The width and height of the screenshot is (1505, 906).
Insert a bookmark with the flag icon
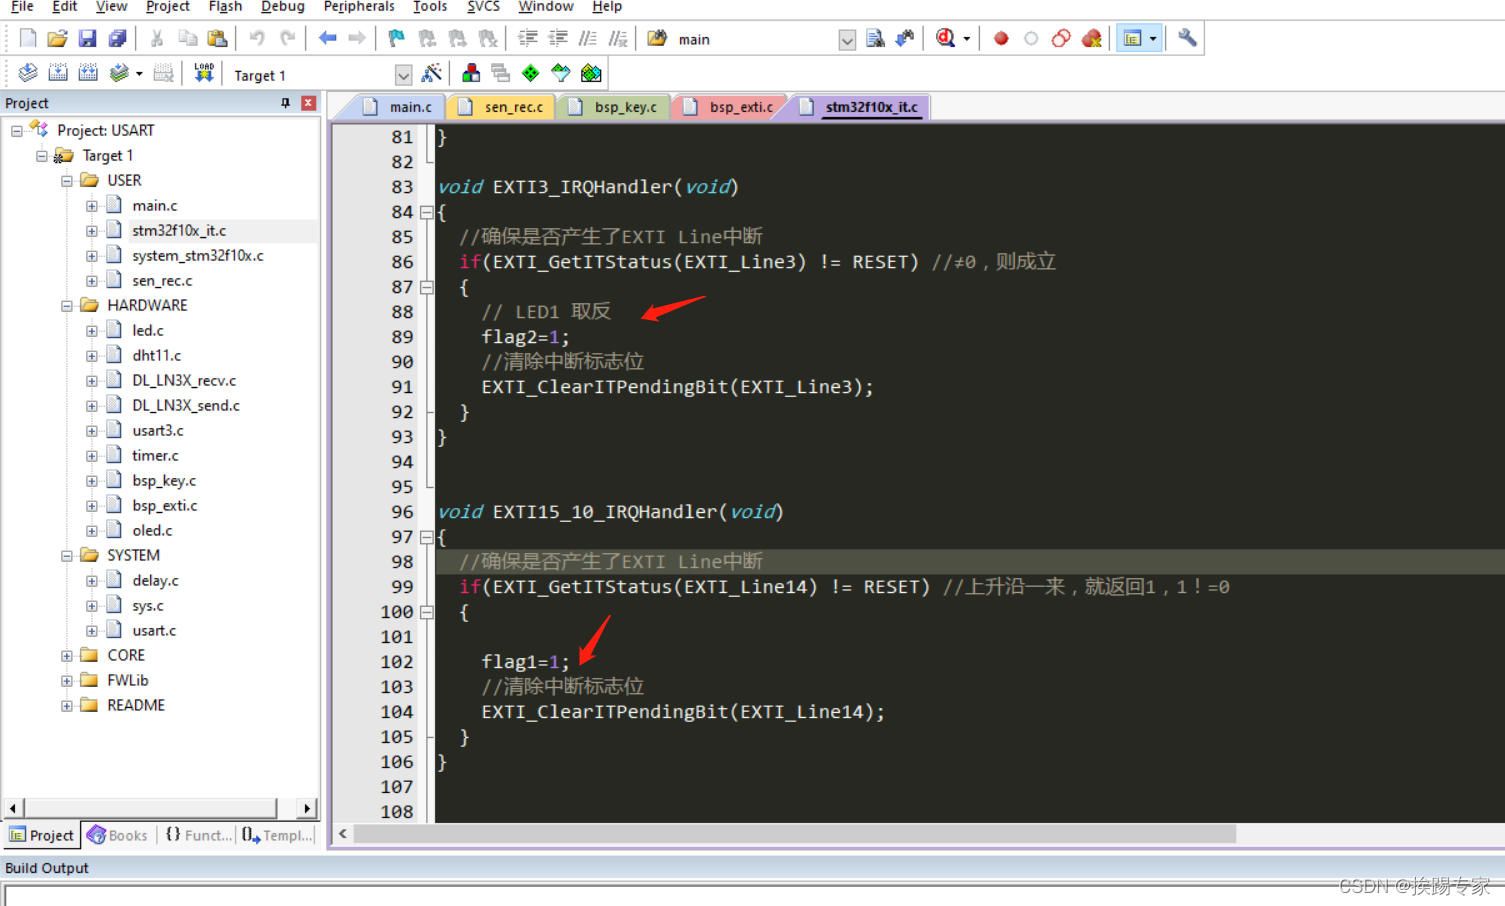tap(397, 39)
